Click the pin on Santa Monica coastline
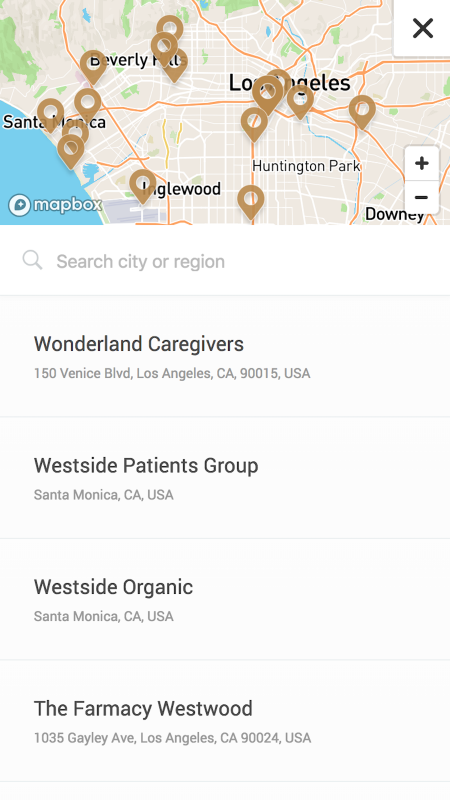Viewport: 450px width, 800px height. tap(70, 151)
